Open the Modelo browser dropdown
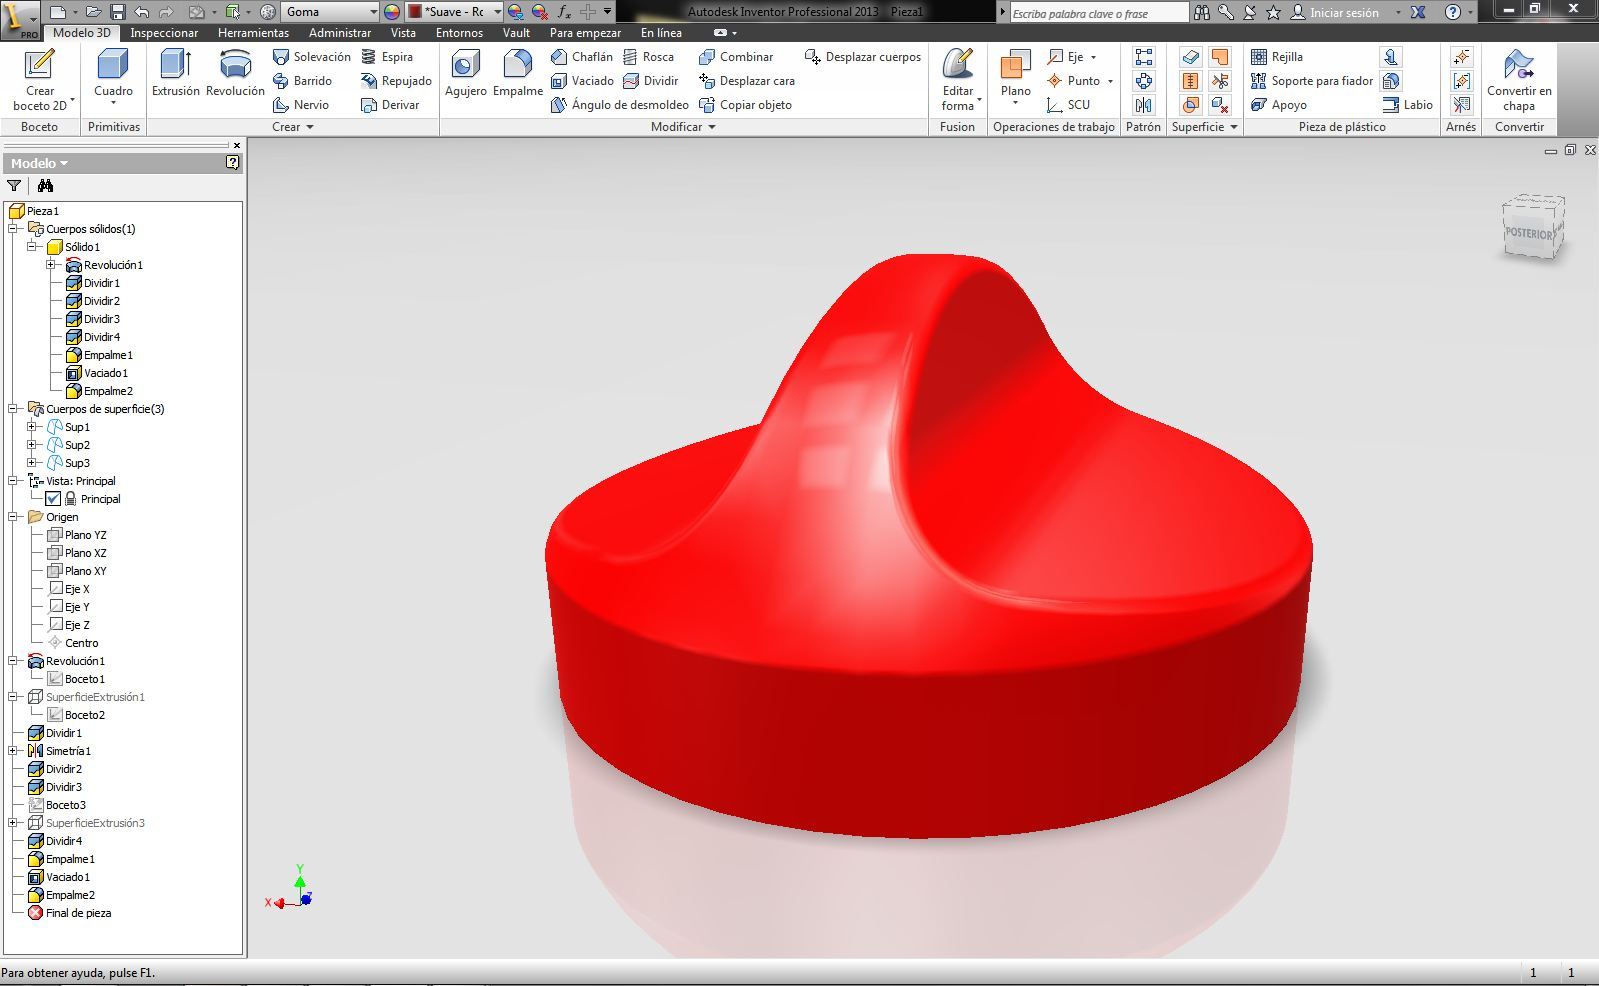Image resolution: width=1599 pixels, height=986 pixels. [x=40, y=163]
